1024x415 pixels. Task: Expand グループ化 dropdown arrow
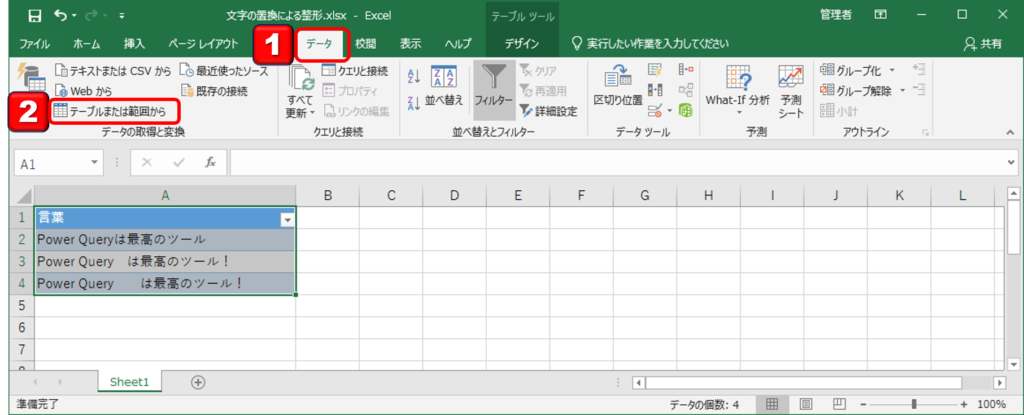pos(892,70)
